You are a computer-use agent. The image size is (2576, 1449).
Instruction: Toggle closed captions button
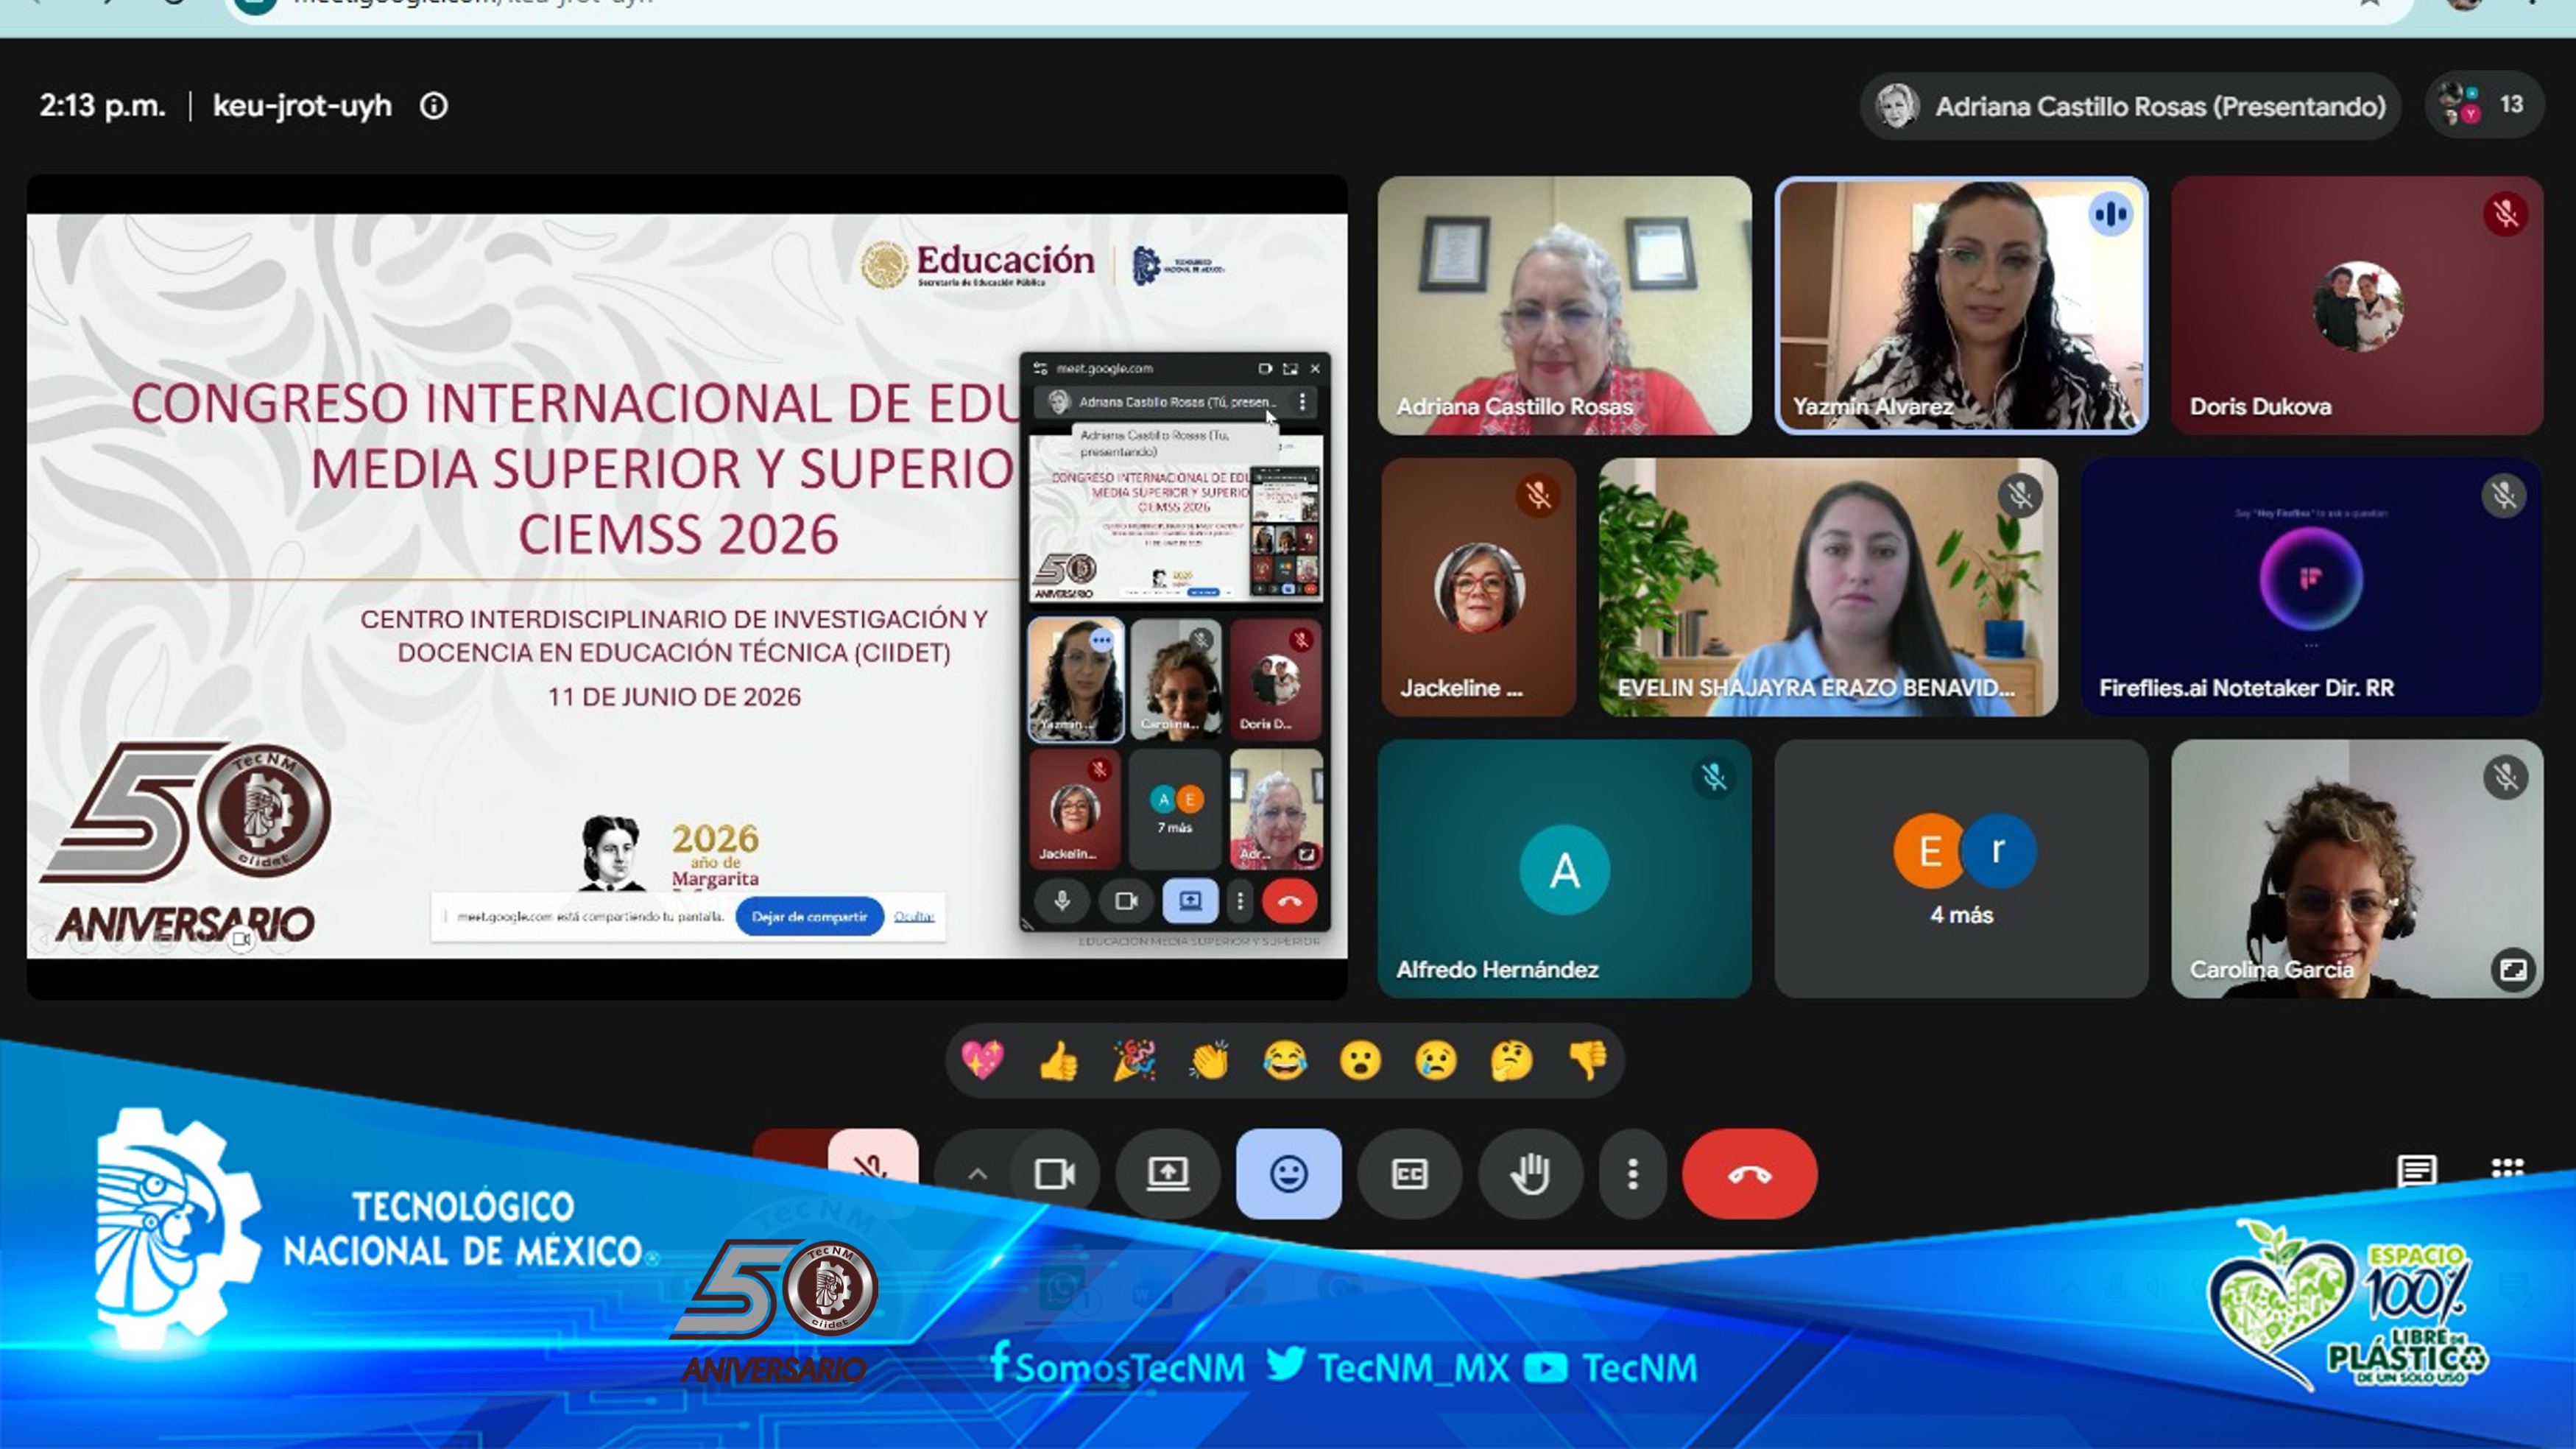[x=1409, y=1174]
